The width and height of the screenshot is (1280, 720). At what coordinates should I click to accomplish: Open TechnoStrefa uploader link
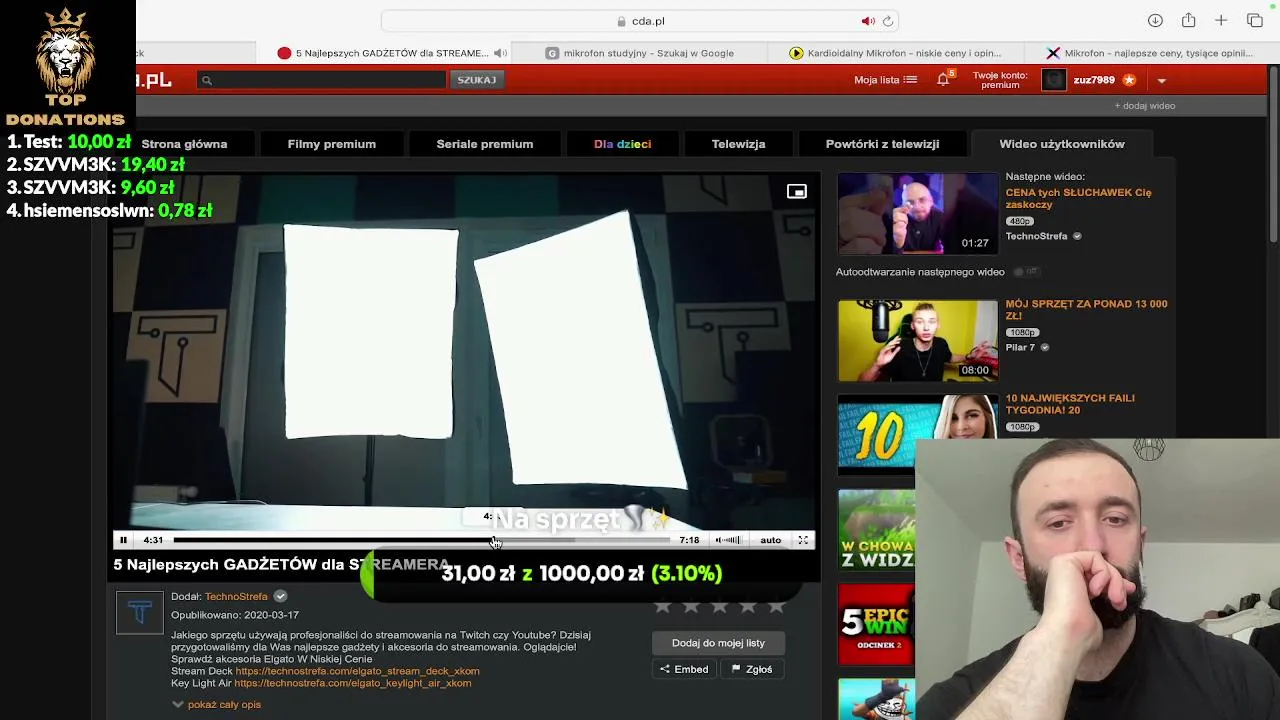(x=236, y=596)
